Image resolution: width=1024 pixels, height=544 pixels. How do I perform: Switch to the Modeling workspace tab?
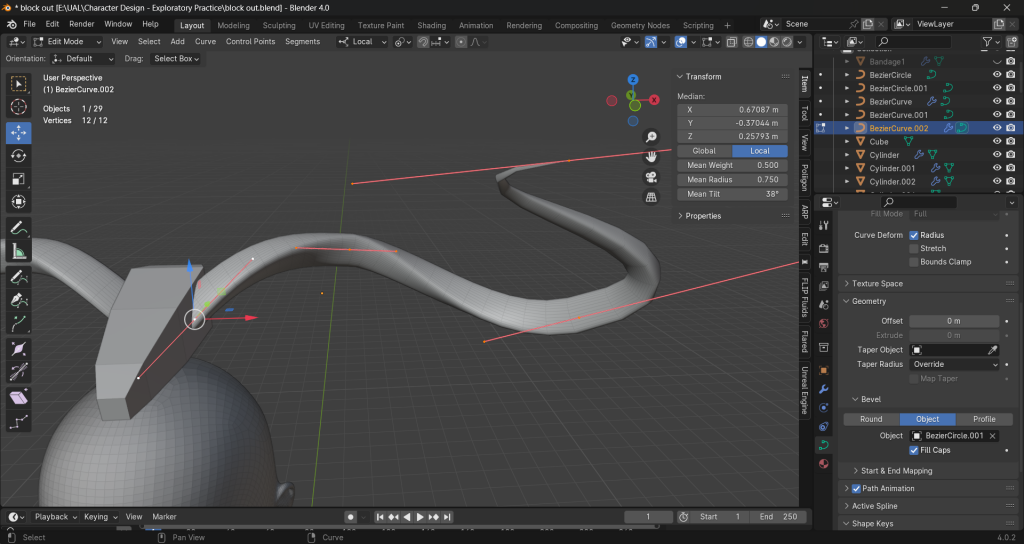(233, 25)
